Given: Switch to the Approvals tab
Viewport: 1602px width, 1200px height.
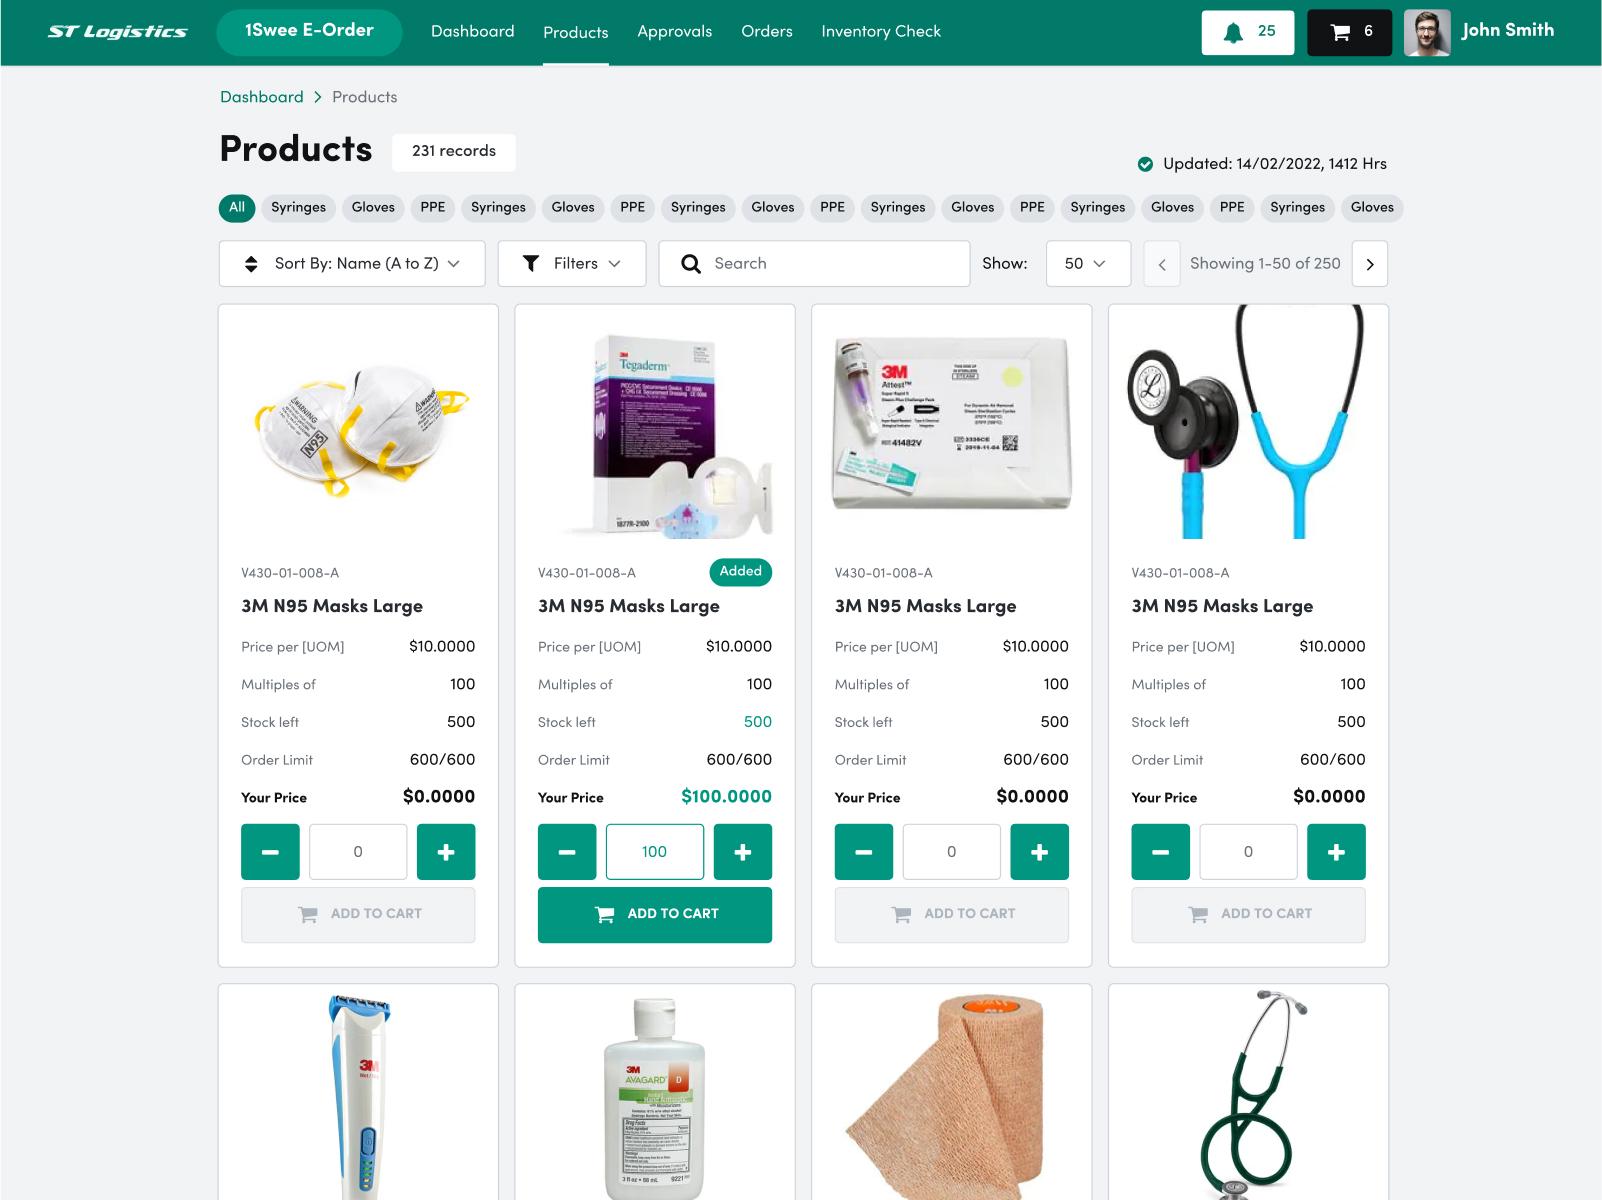Looking at the screenshot, I should (x=675, y=32).
